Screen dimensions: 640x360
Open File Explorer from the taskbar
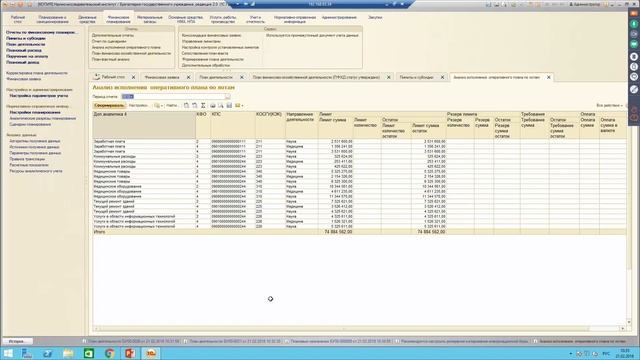tap(68, 353)
